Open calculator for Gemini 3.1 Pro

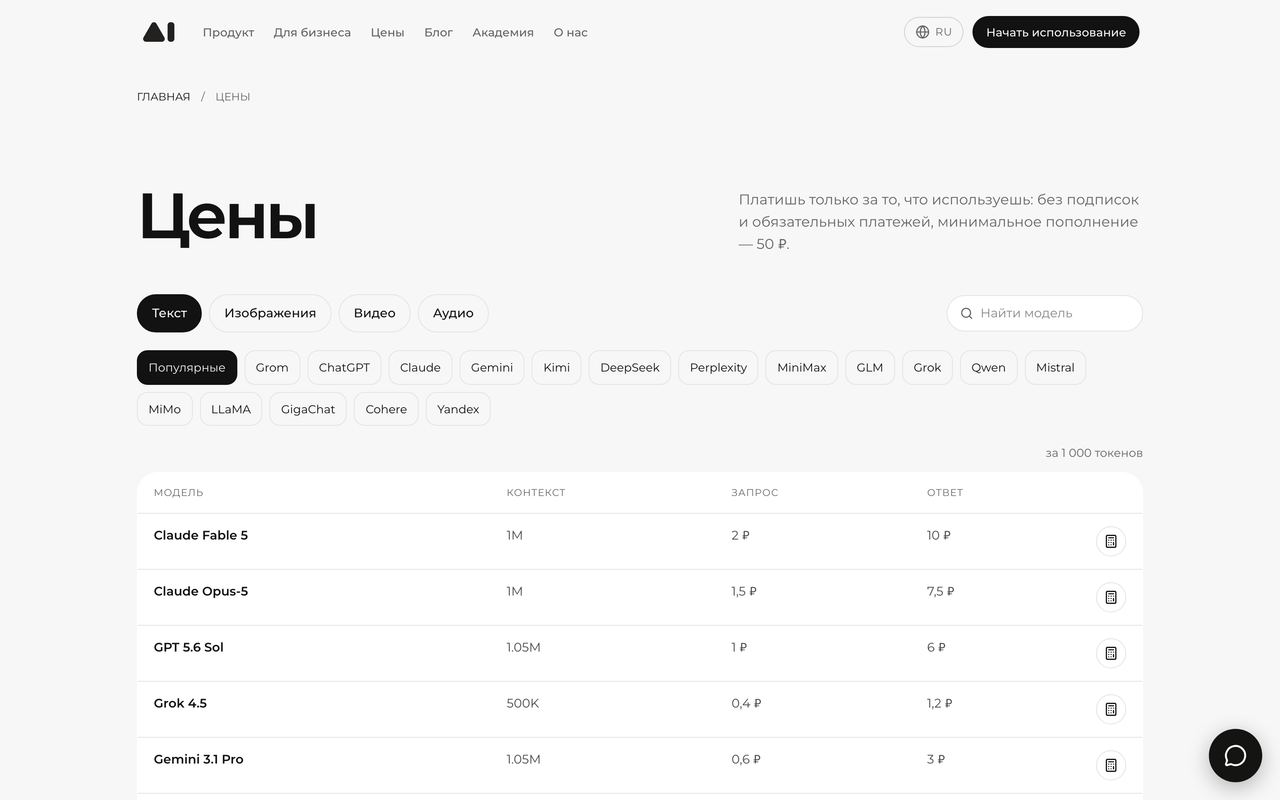pyautogui.click(x=1110, y=765)
